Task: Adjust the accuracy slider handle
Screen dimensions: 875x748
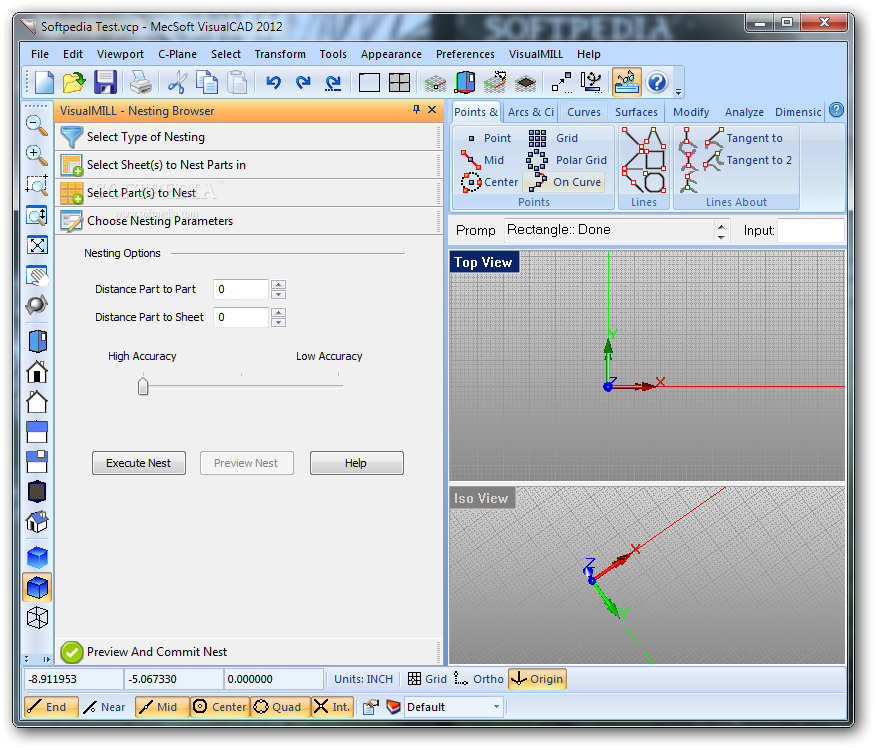Action: (143, 386)
